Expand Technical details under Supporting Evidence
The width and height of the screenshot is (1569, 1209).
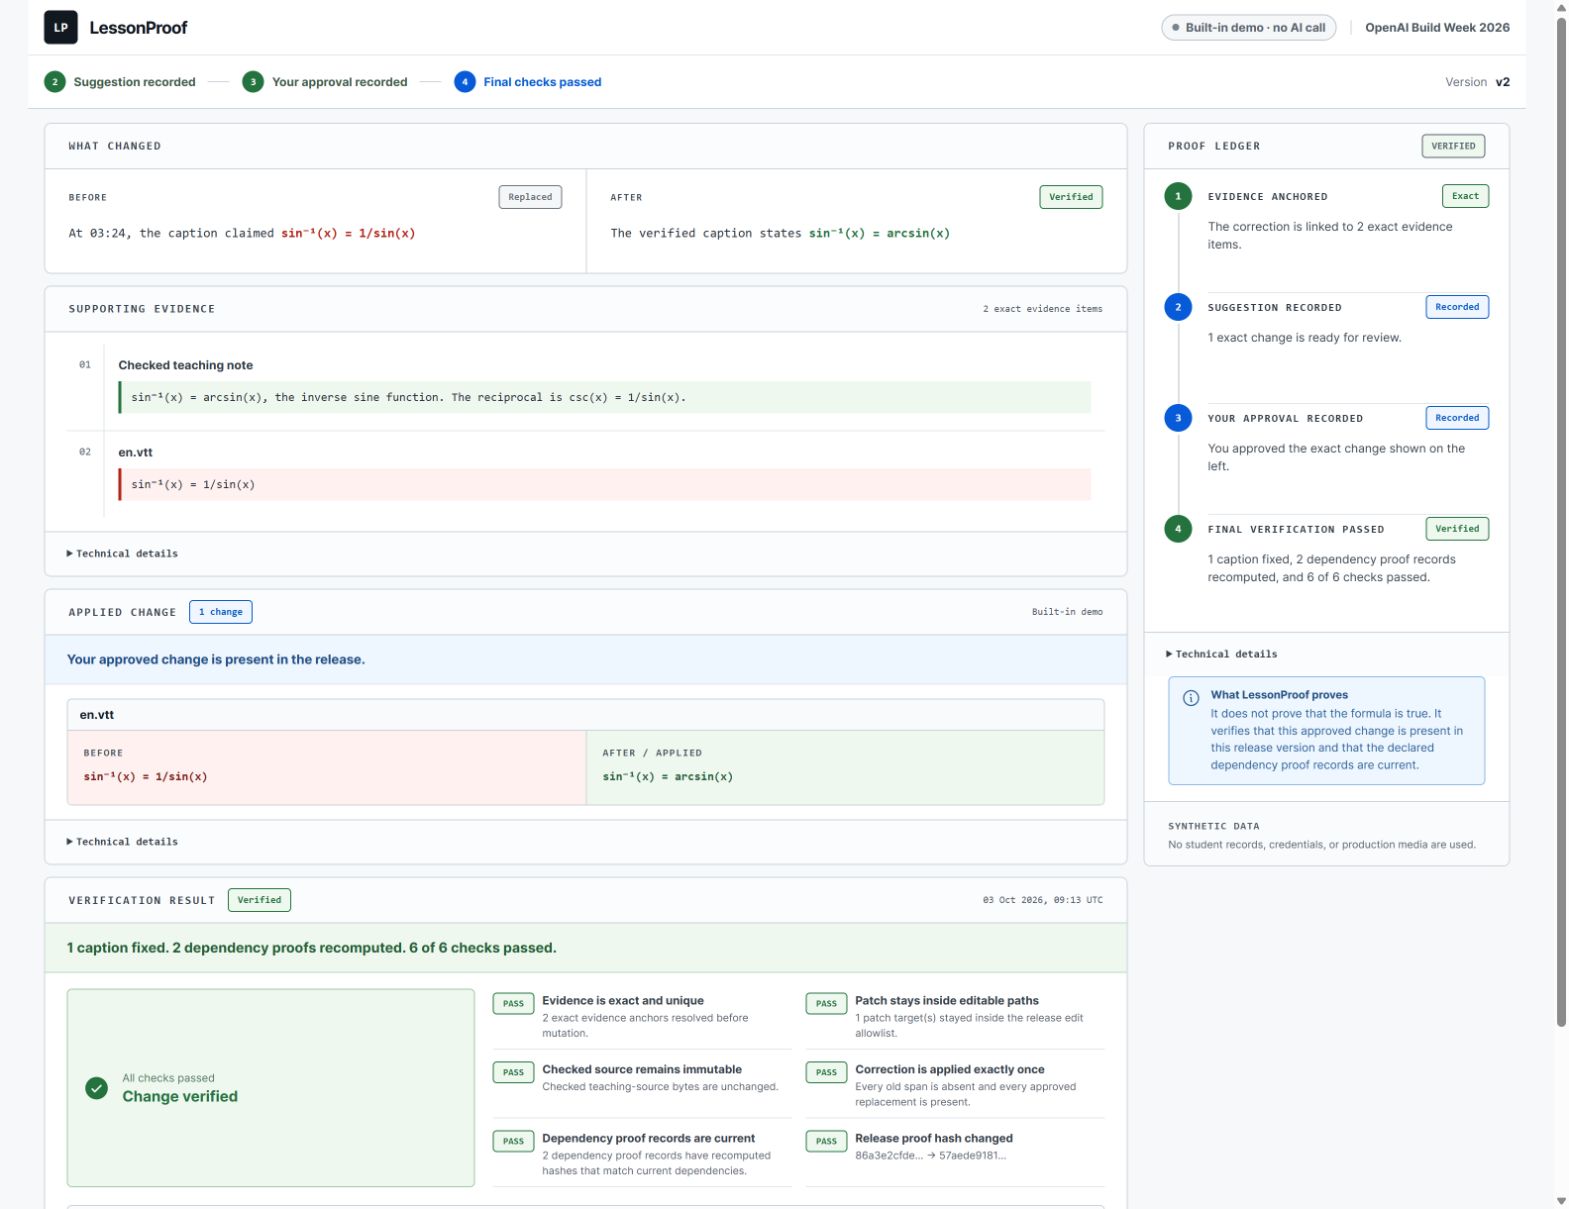122,554
